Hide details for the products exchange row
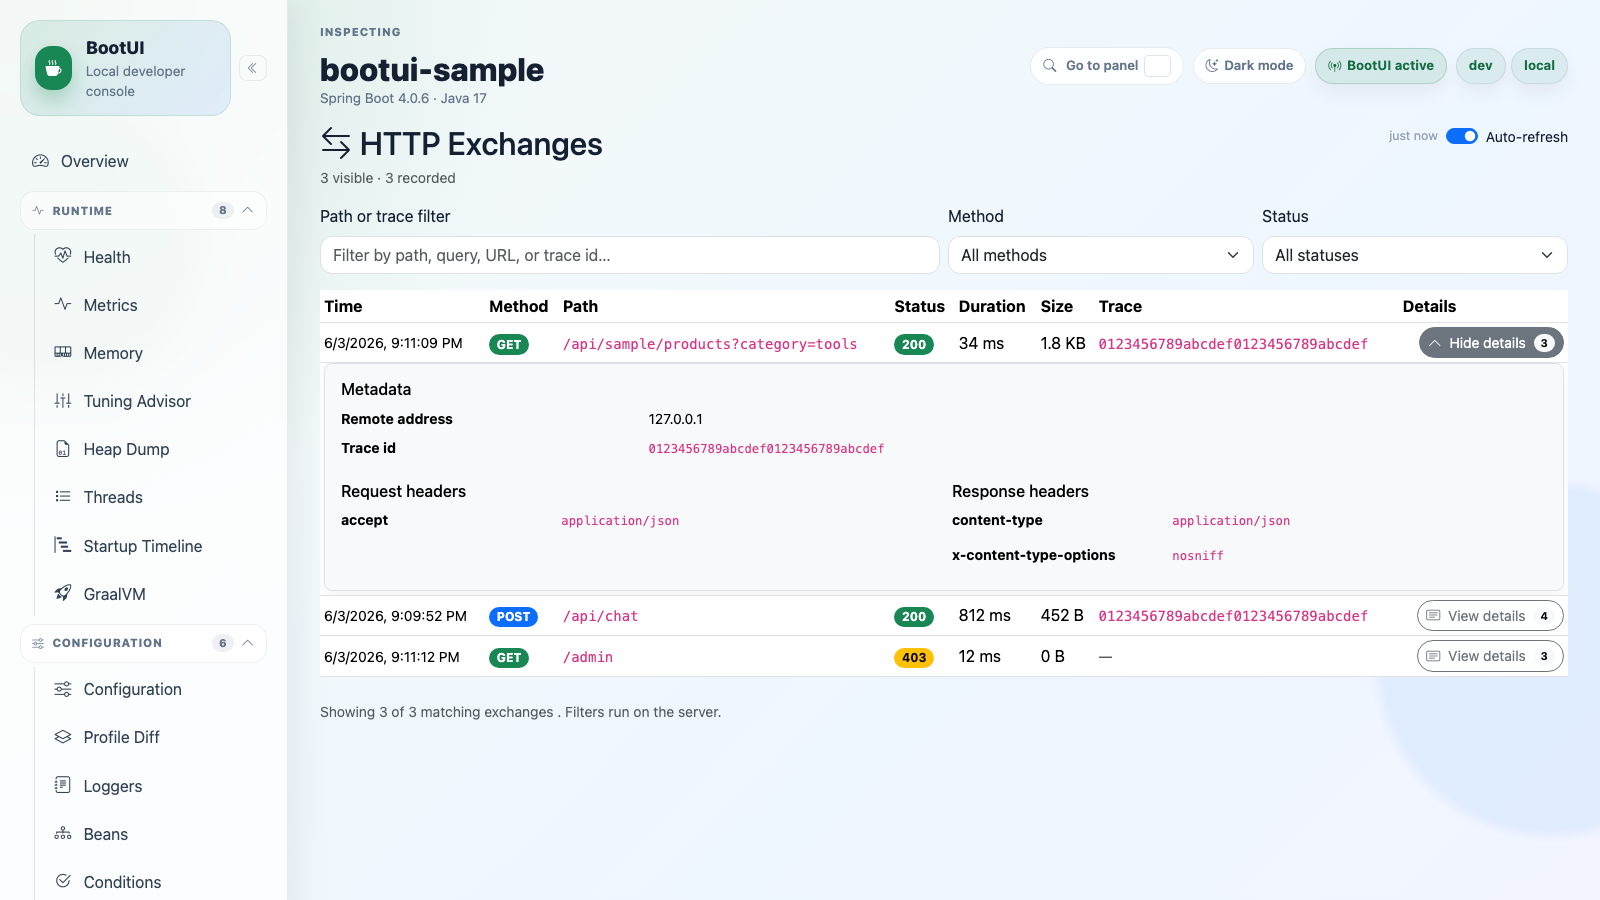The image size is (1600, 900). pyautogui.click(x=1491, y=343)
